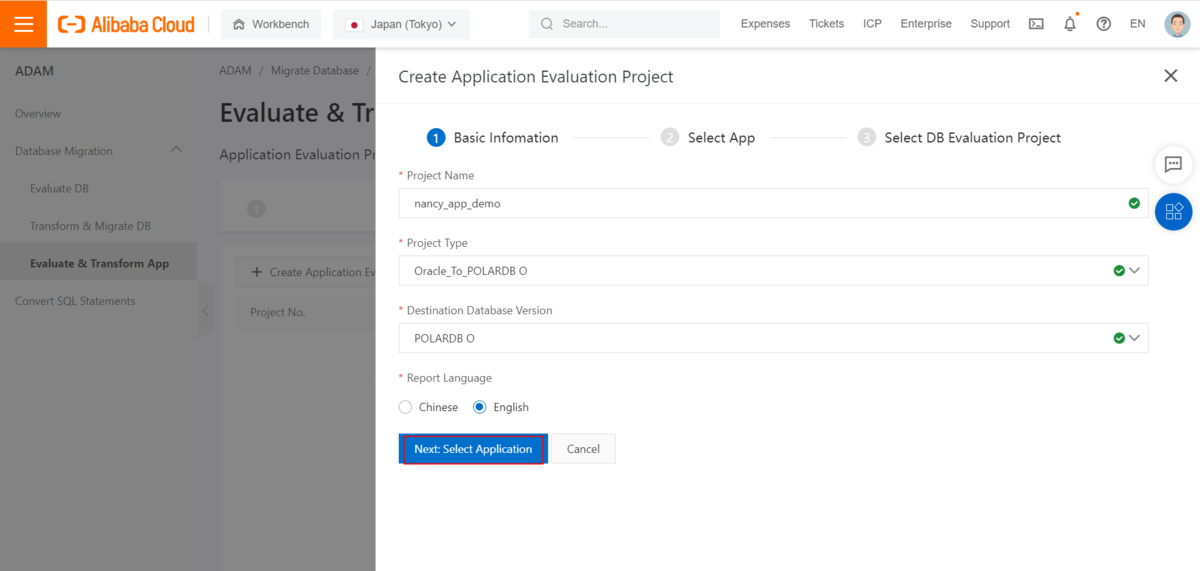Open the ICP menu item

coord(872,24)
